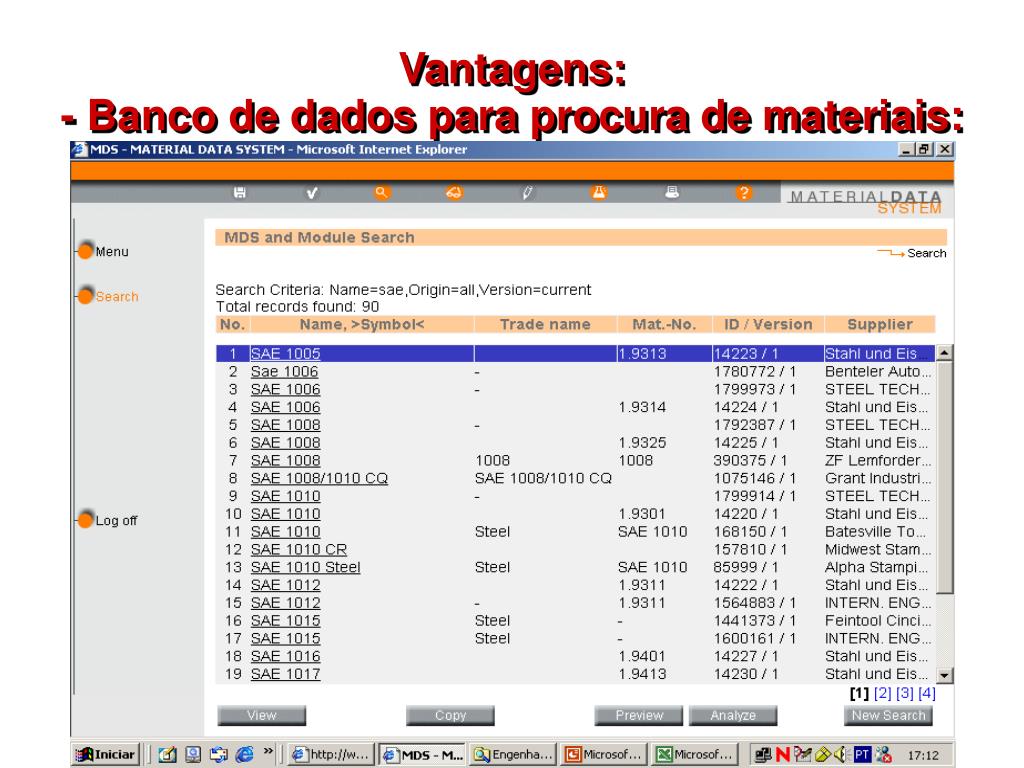
Task: Click the Search breadcrumb in the header
Action: pyautogui.click(x=926, y=253)
